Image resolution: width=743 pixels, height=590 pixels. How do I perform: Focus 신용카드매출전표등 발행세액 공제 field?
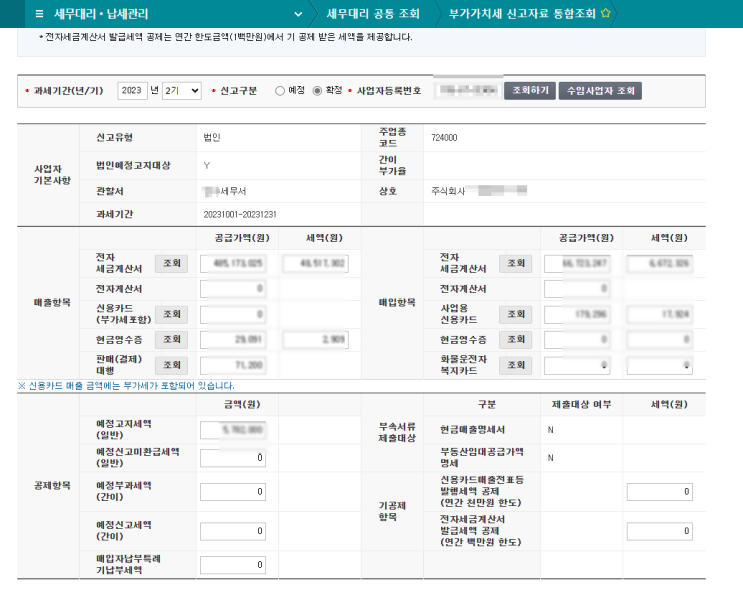pos(660,491)
